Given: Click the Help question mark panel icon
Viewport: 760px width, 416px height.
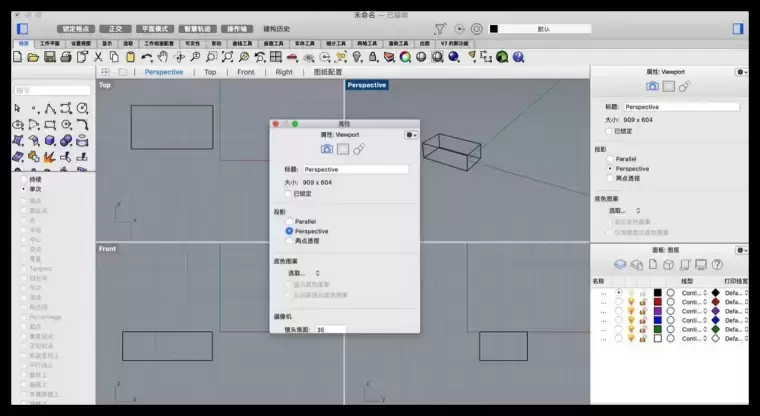Looking at the screenshot, I should 717,264.
